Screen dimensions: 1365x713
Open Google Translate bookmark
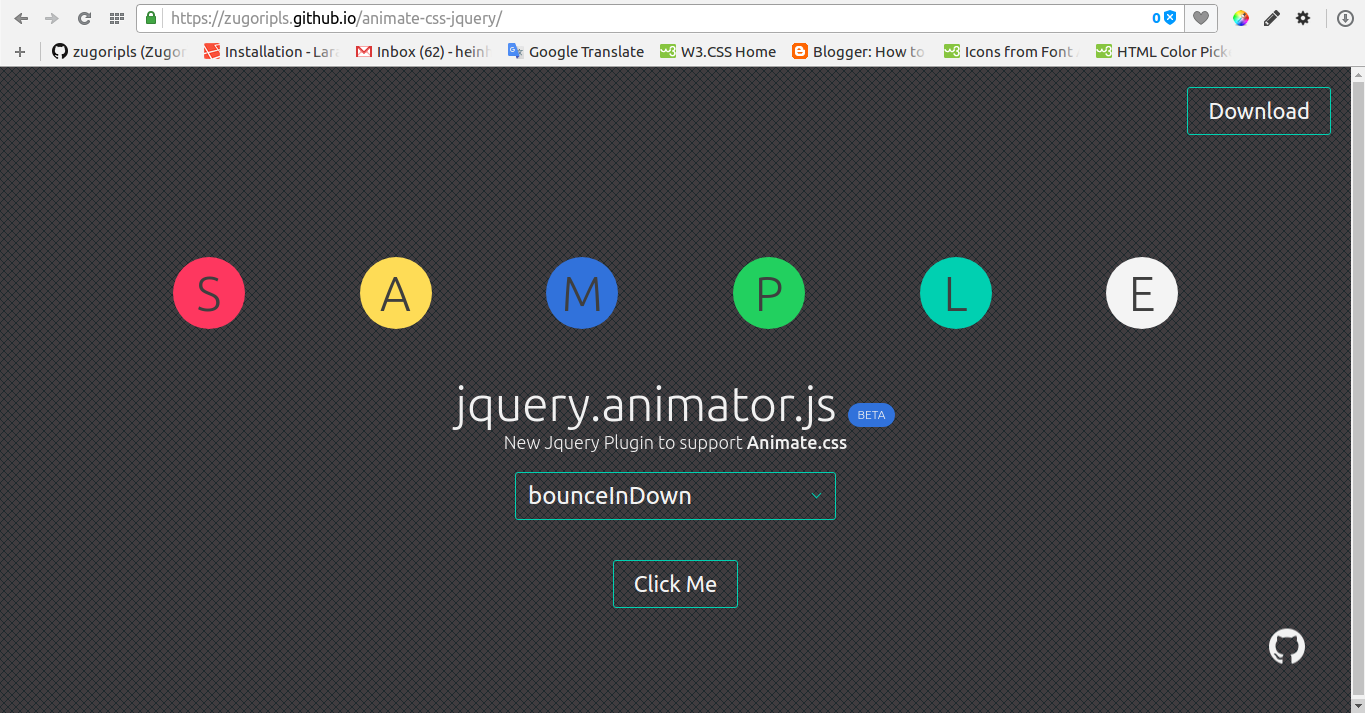[575, 52]
